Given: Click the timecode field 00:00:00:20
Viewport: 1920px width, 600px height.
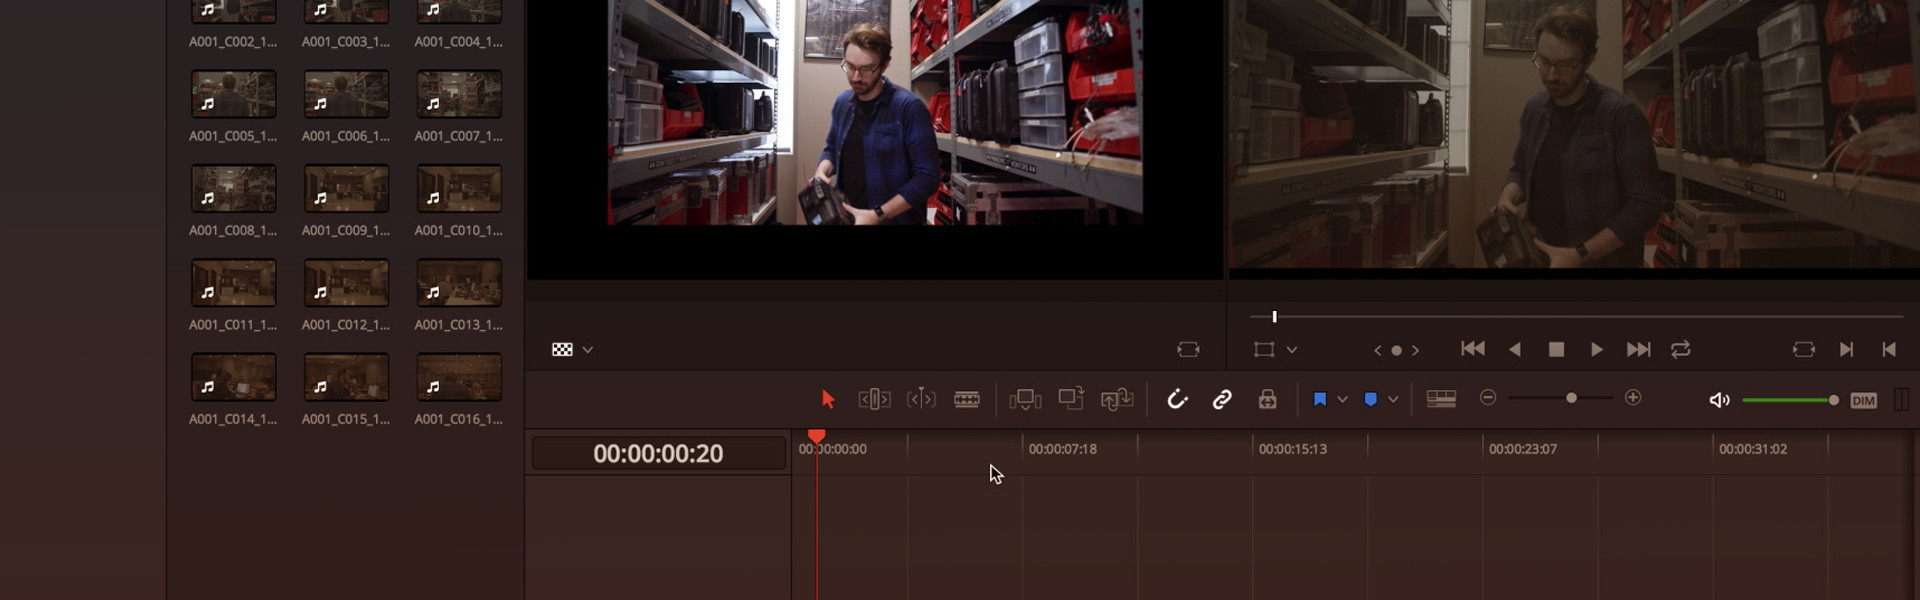Looking at the screenshot, I should [x=658, y=453].
